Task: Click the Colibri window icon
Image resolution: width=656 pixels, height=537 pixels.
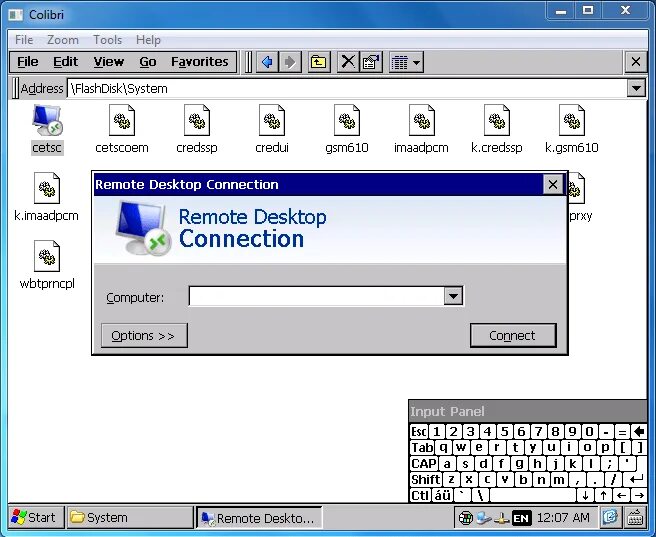Action: 16,15
